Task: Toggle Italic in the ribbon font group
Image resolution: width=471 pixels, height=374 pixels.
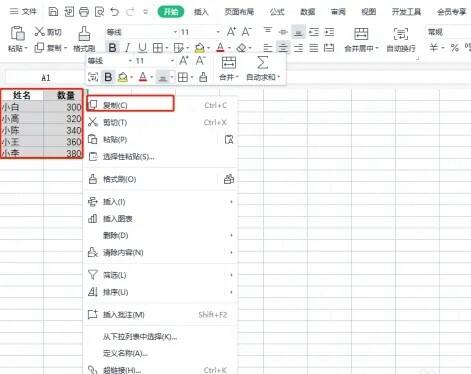Action: pyautogui.click(x=127, y=48)
